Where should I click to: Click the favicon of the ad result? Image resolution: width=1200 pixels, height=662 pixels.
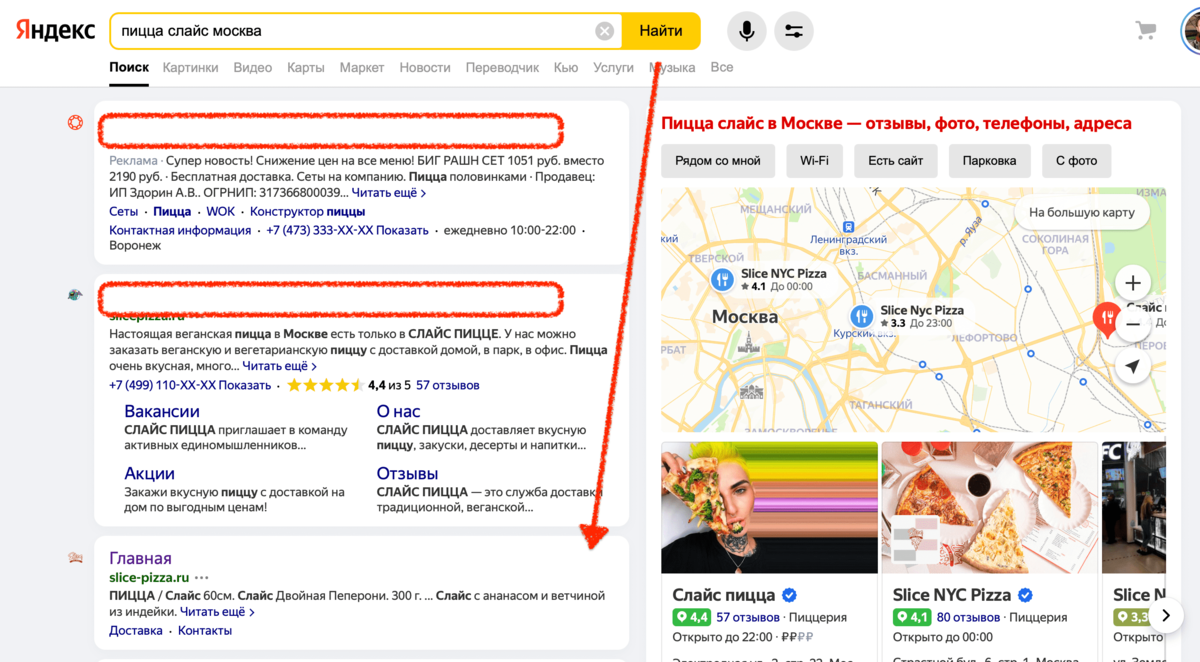[75, 123]
